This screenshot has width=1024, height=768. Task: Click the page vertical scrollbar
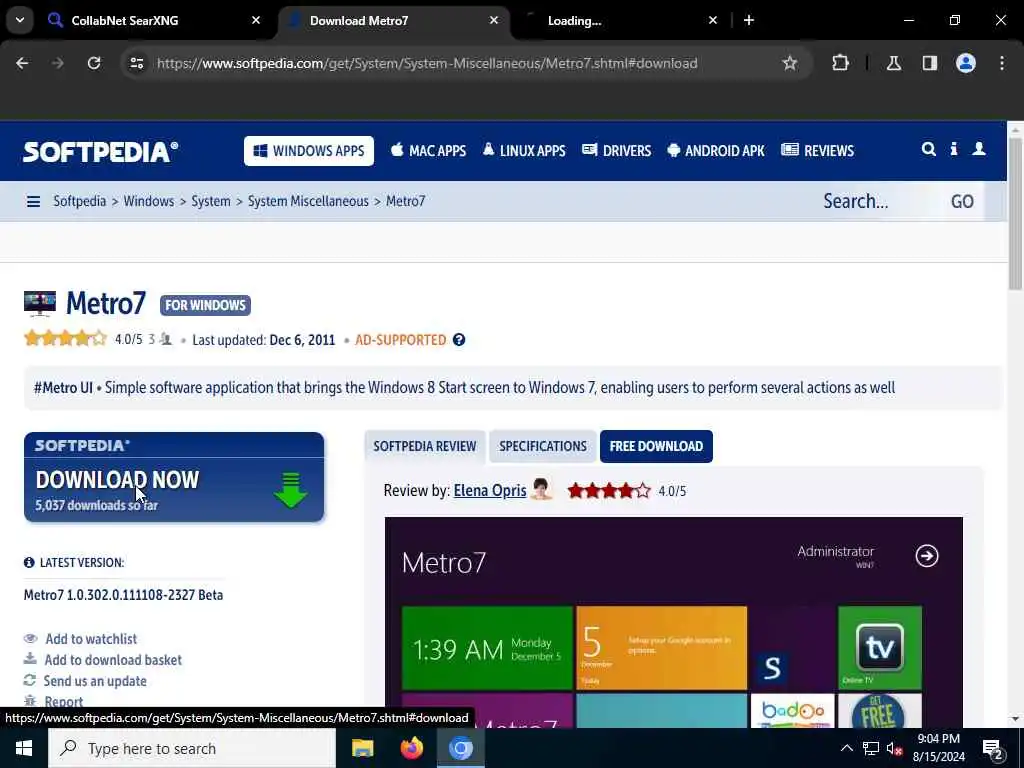pyautogui.click(x=1015, y=214)
